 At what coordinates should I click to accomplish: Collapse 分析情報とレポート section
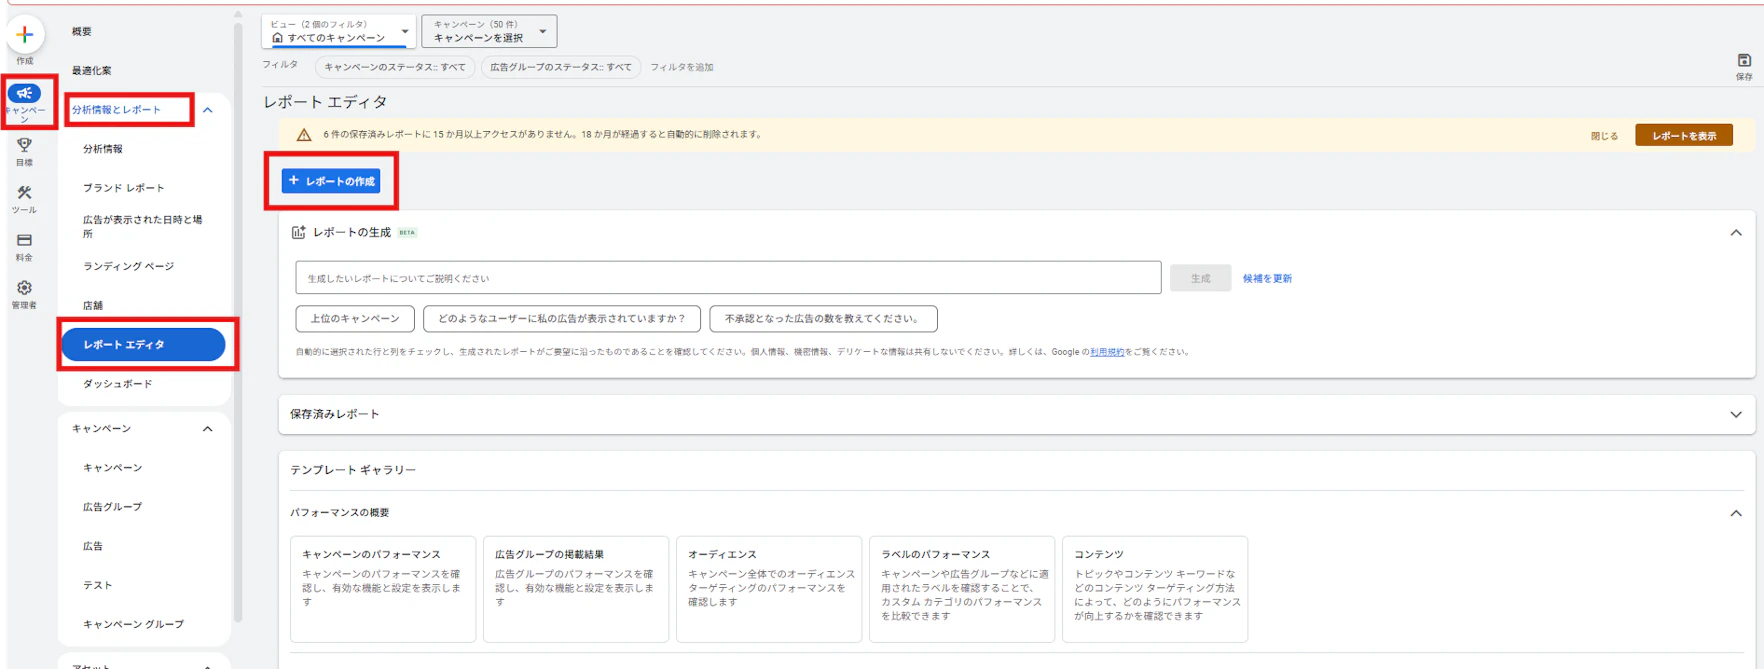point(208,110)
